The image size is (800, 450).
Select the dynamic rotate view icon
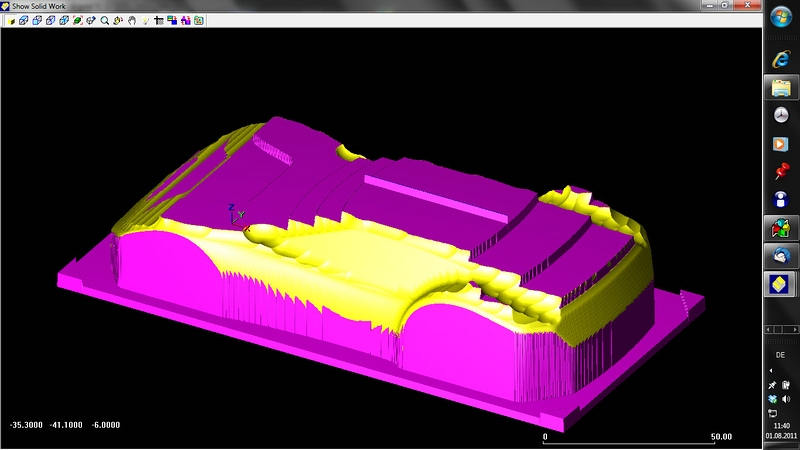118,21
